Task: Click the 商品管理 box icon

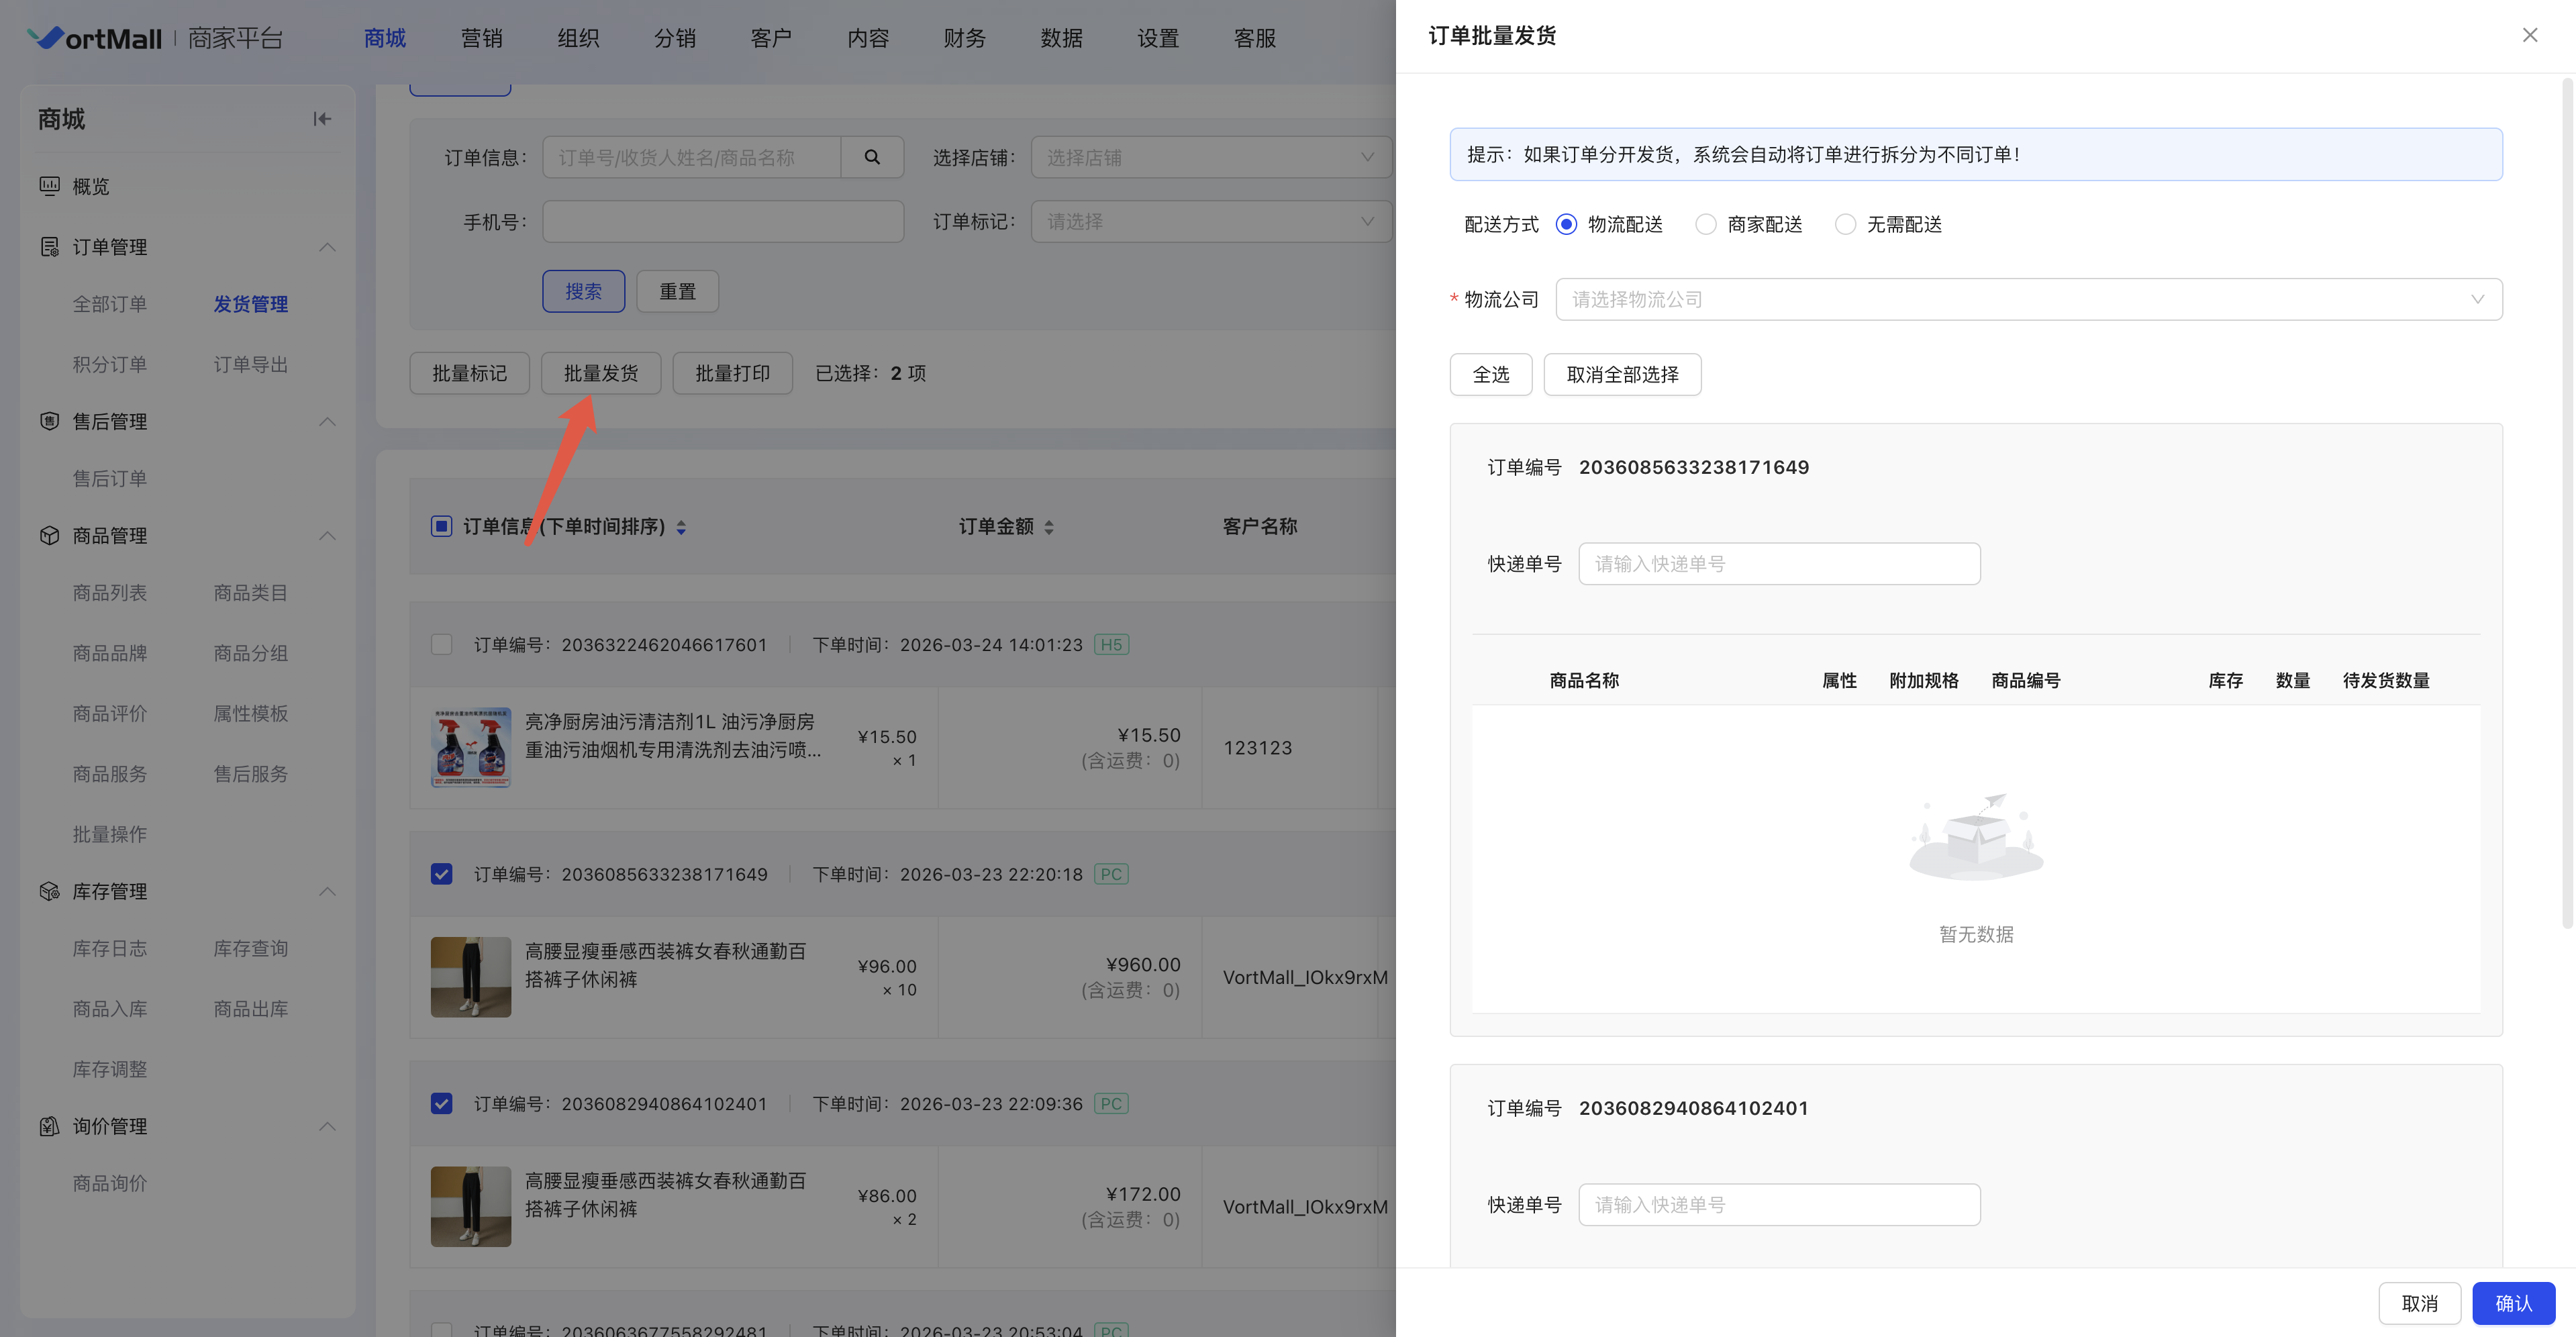Action: pyautogui.click(x=49, y=535)
